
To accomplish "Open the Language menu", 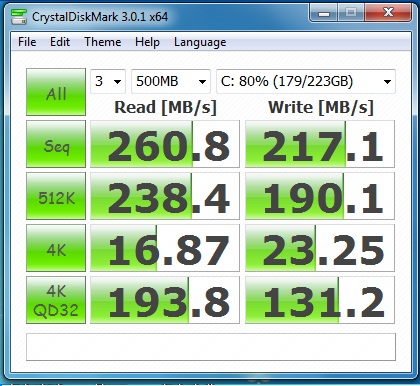I will (x=200, y=42).
